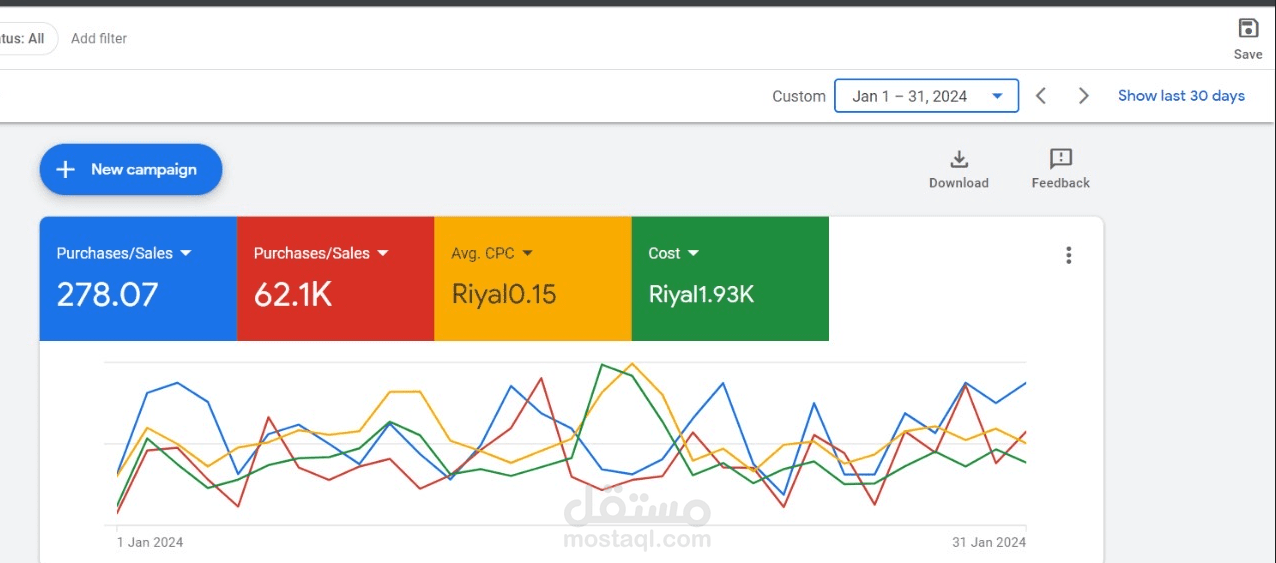The image size is (1276, 563).
Task: Create a New campaign
Action: 131,169
